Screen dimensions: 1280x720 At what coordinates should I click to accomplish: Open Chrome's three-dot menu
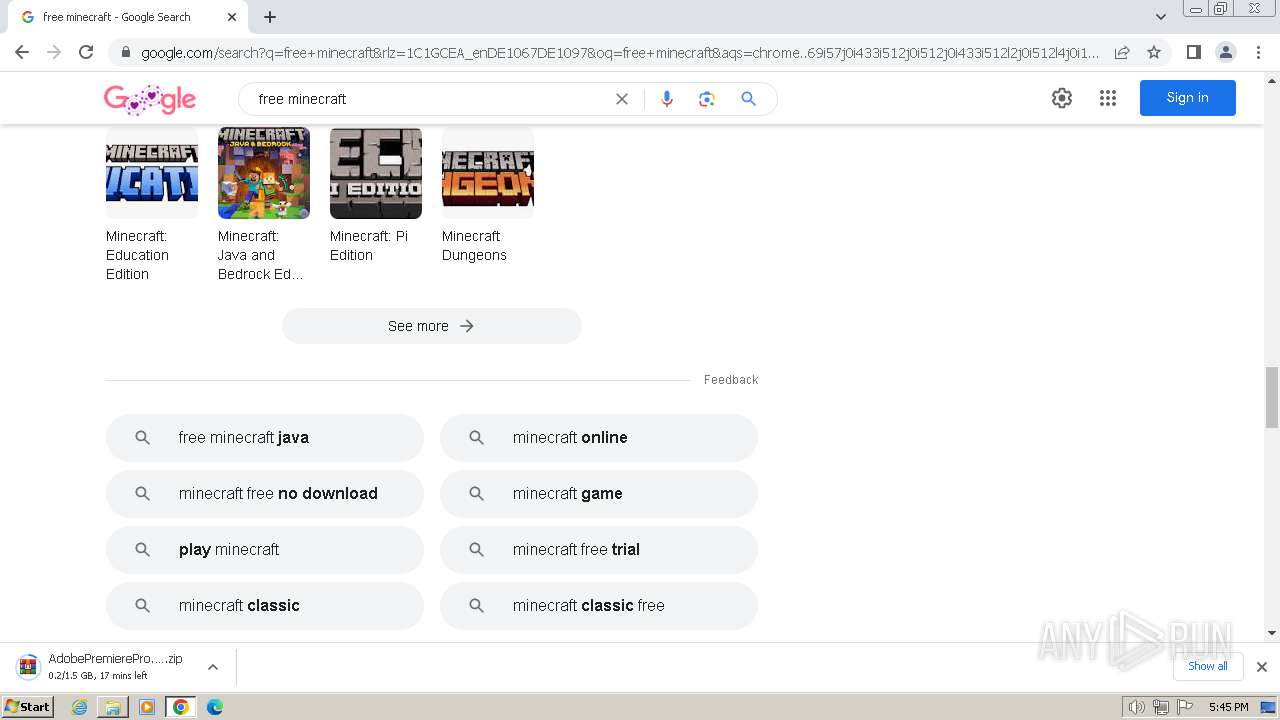(x=1258, y=52)
